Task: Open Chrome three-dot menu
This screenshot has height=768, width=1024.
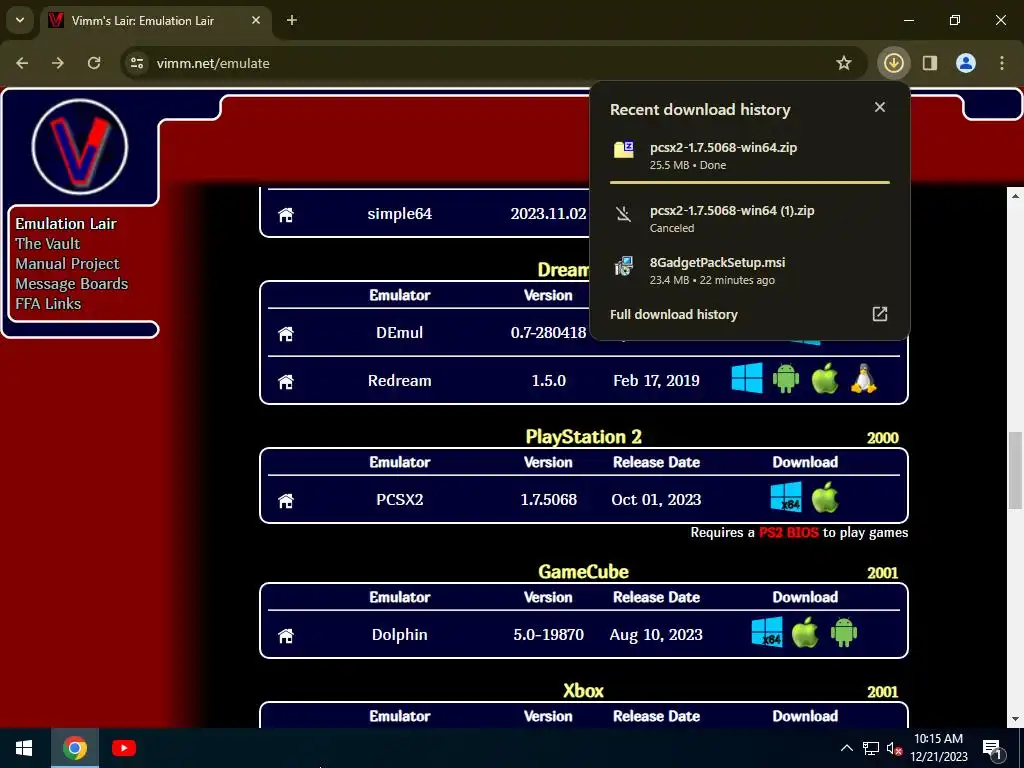Action: [1002, 63]
